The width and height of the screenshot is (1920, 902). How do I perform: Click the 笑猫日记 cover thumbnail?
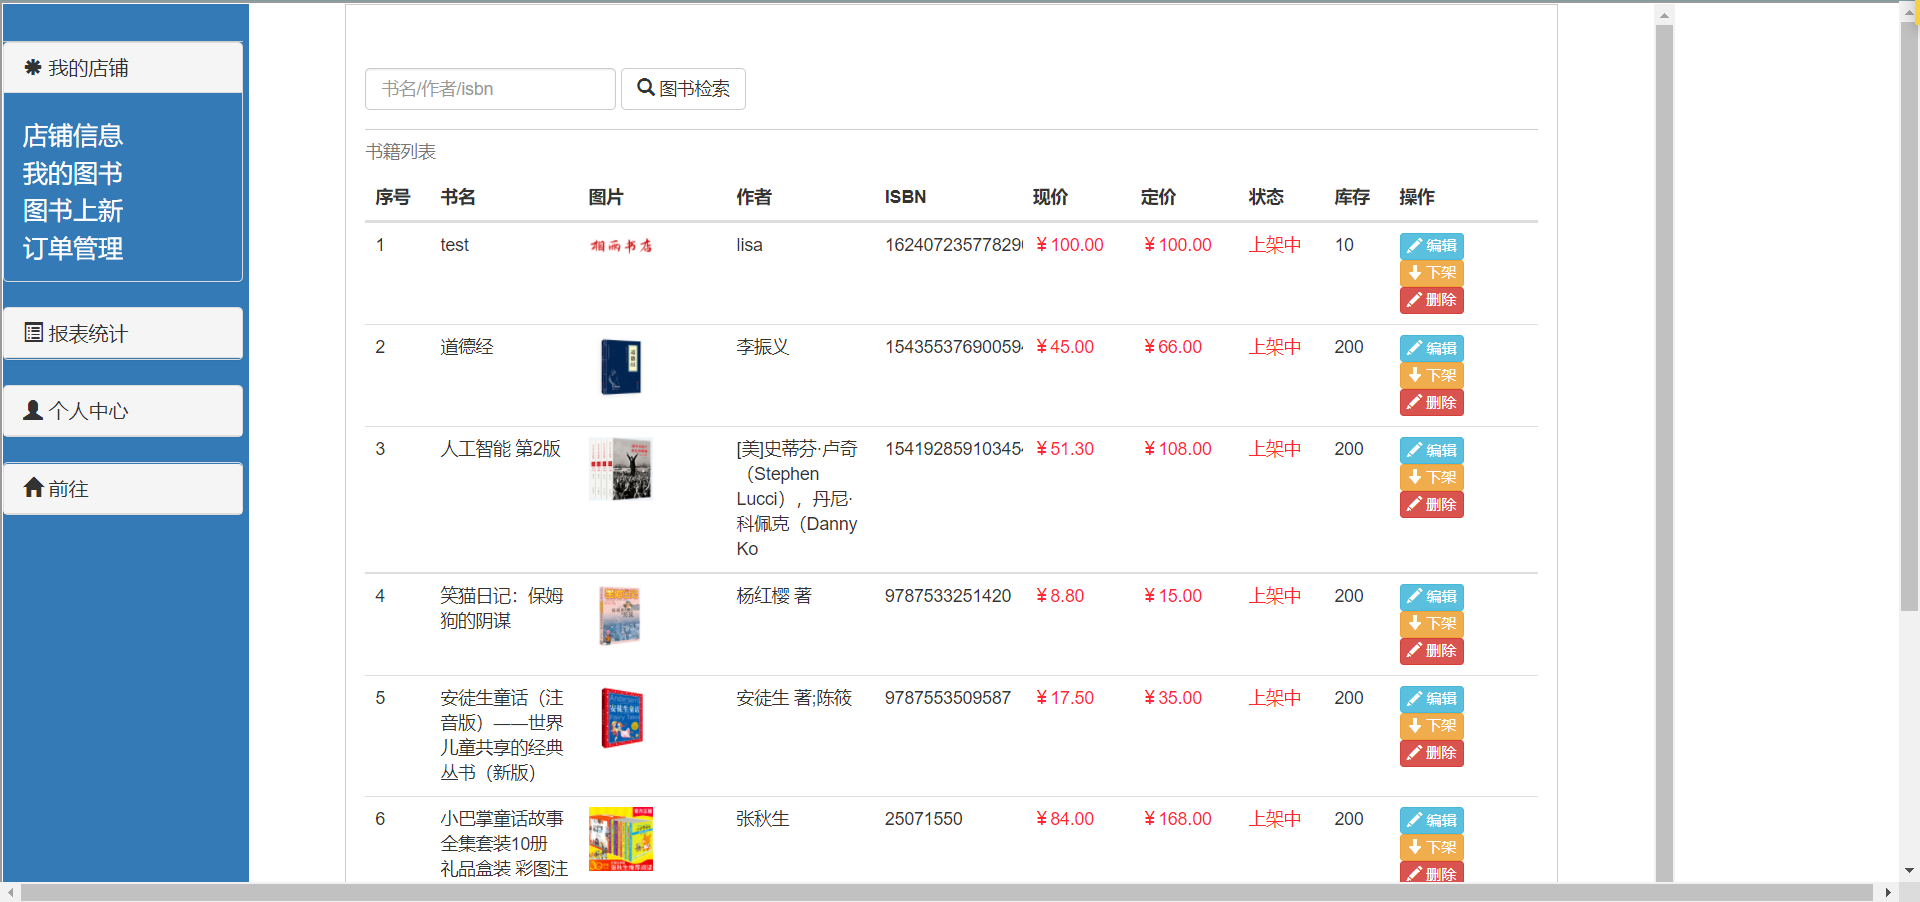tap(620, 616)
